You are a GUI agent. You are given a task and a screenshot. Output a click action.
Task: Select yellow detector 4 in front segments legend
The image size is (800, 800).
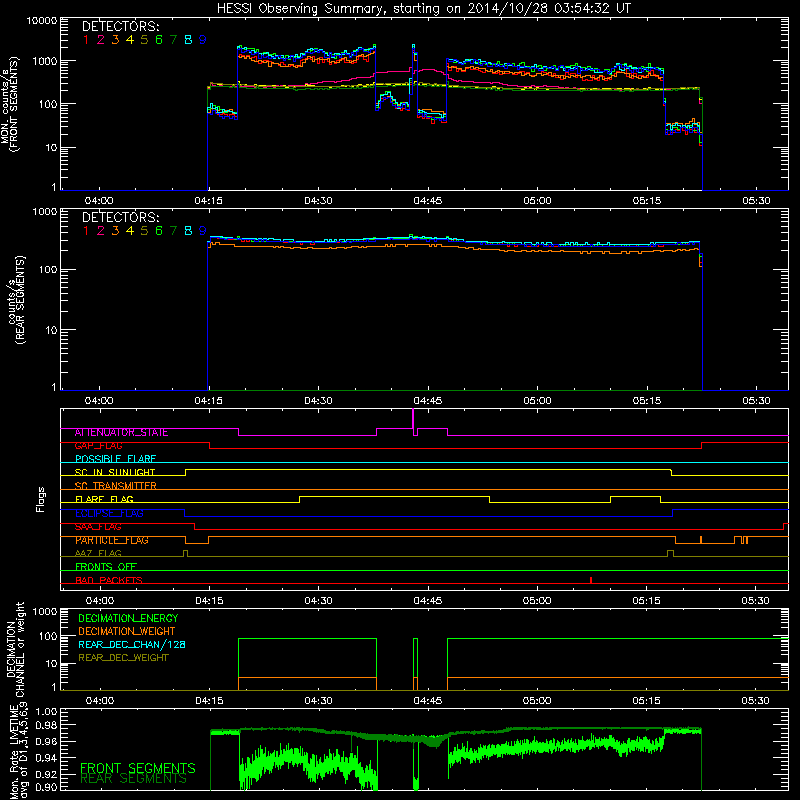[130, 40]
